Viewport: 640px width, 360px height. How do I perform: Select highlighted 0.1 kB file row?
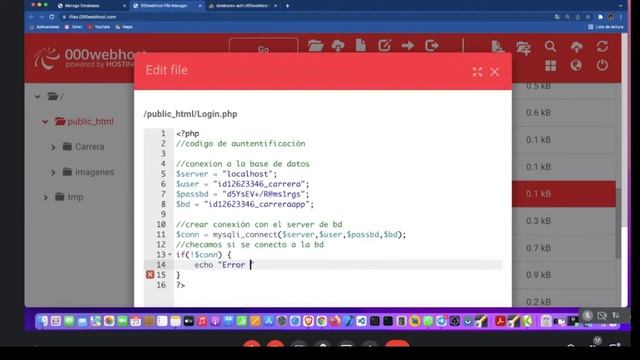tap(564, 193)
